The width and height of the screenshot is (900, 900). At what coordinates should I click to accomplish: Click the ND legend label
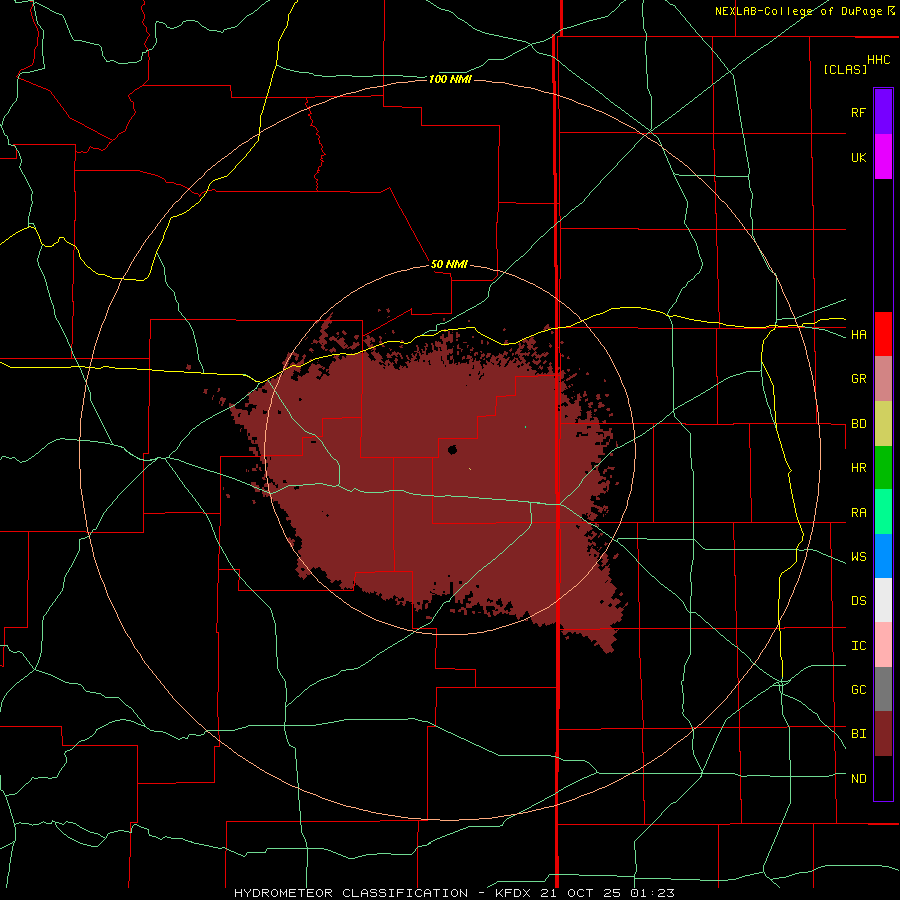pos(858,779)
